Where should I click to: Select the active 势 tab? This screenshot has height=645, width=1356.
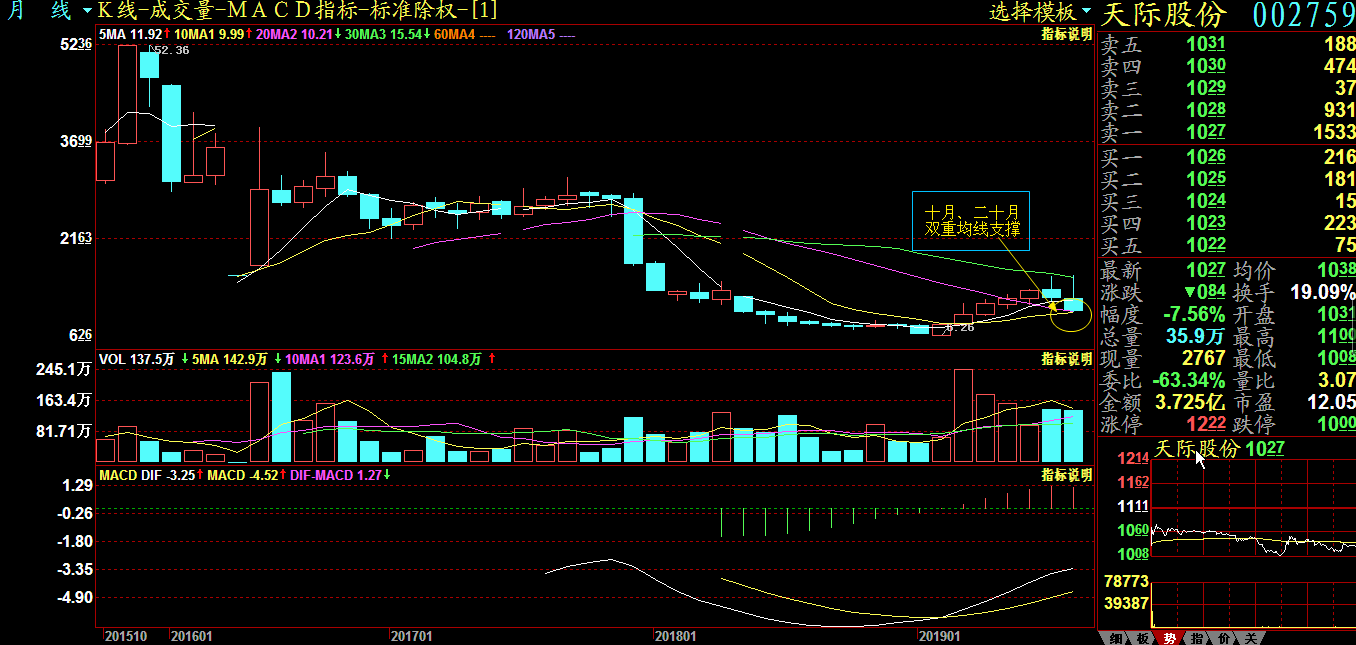(1168, 638)
